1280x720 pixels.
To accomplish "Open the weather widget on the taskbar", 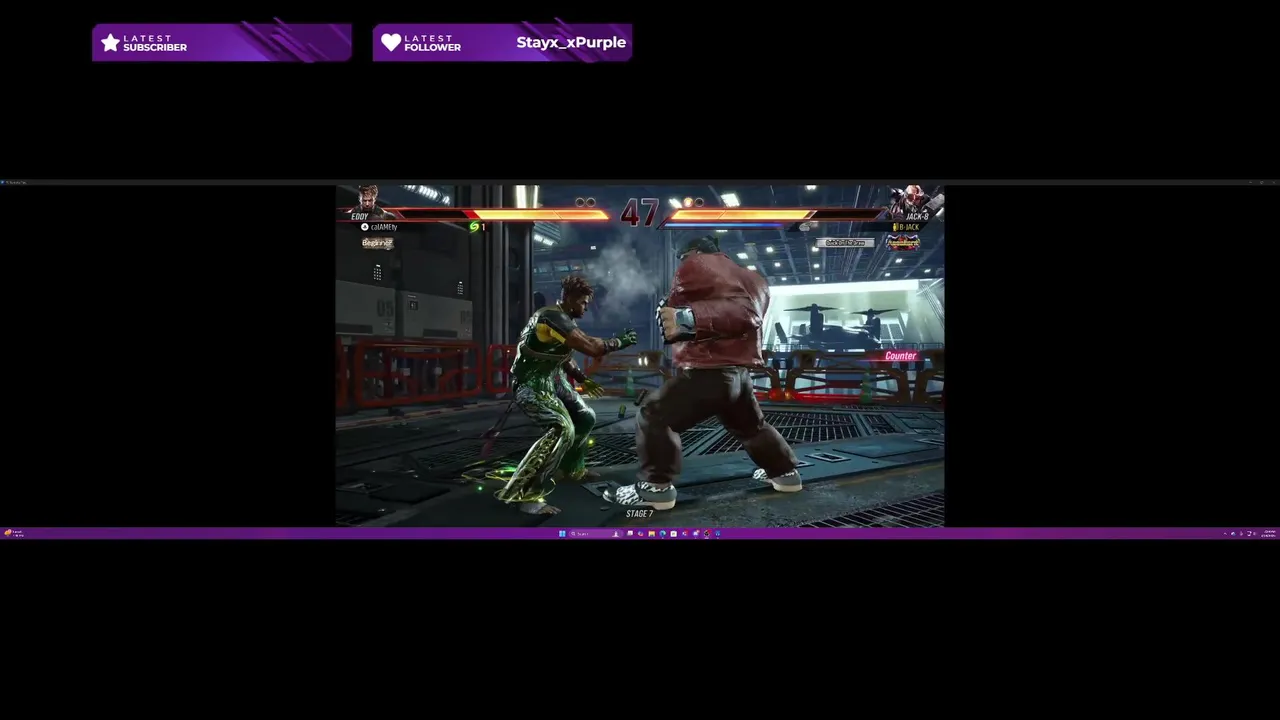I will tap(13, 534).
